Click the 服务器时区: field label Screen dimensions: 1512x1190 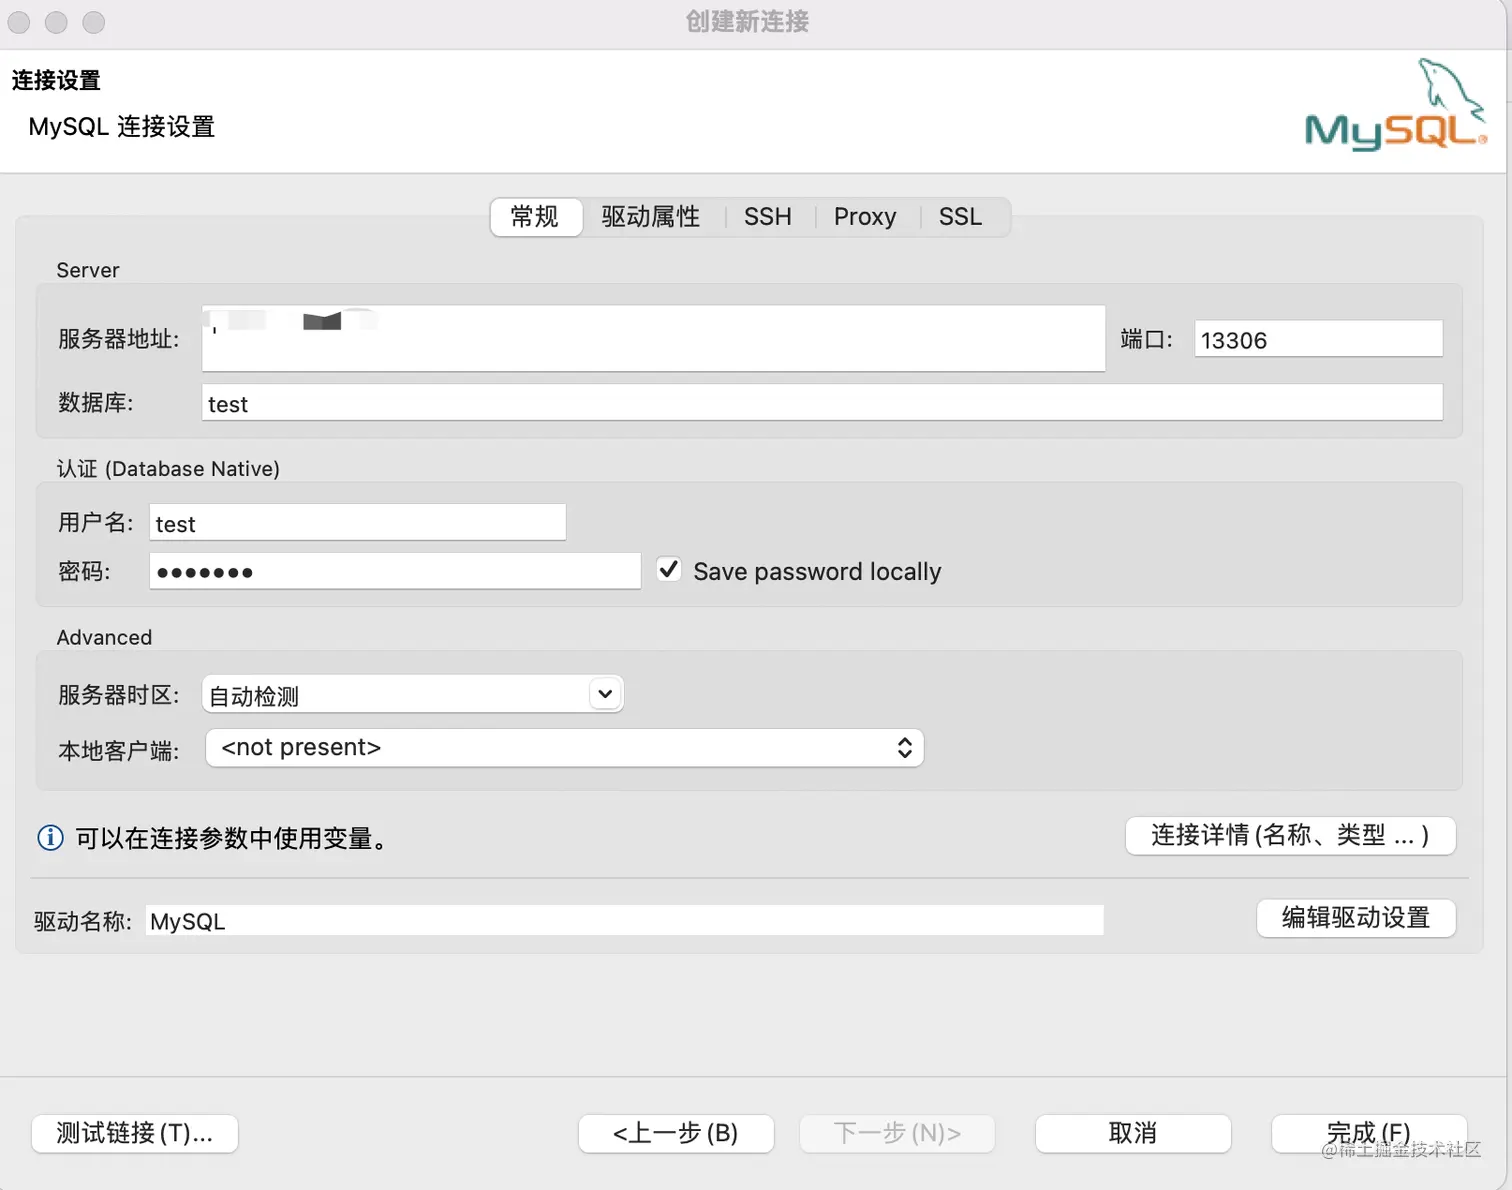click(x=119, y=695)
